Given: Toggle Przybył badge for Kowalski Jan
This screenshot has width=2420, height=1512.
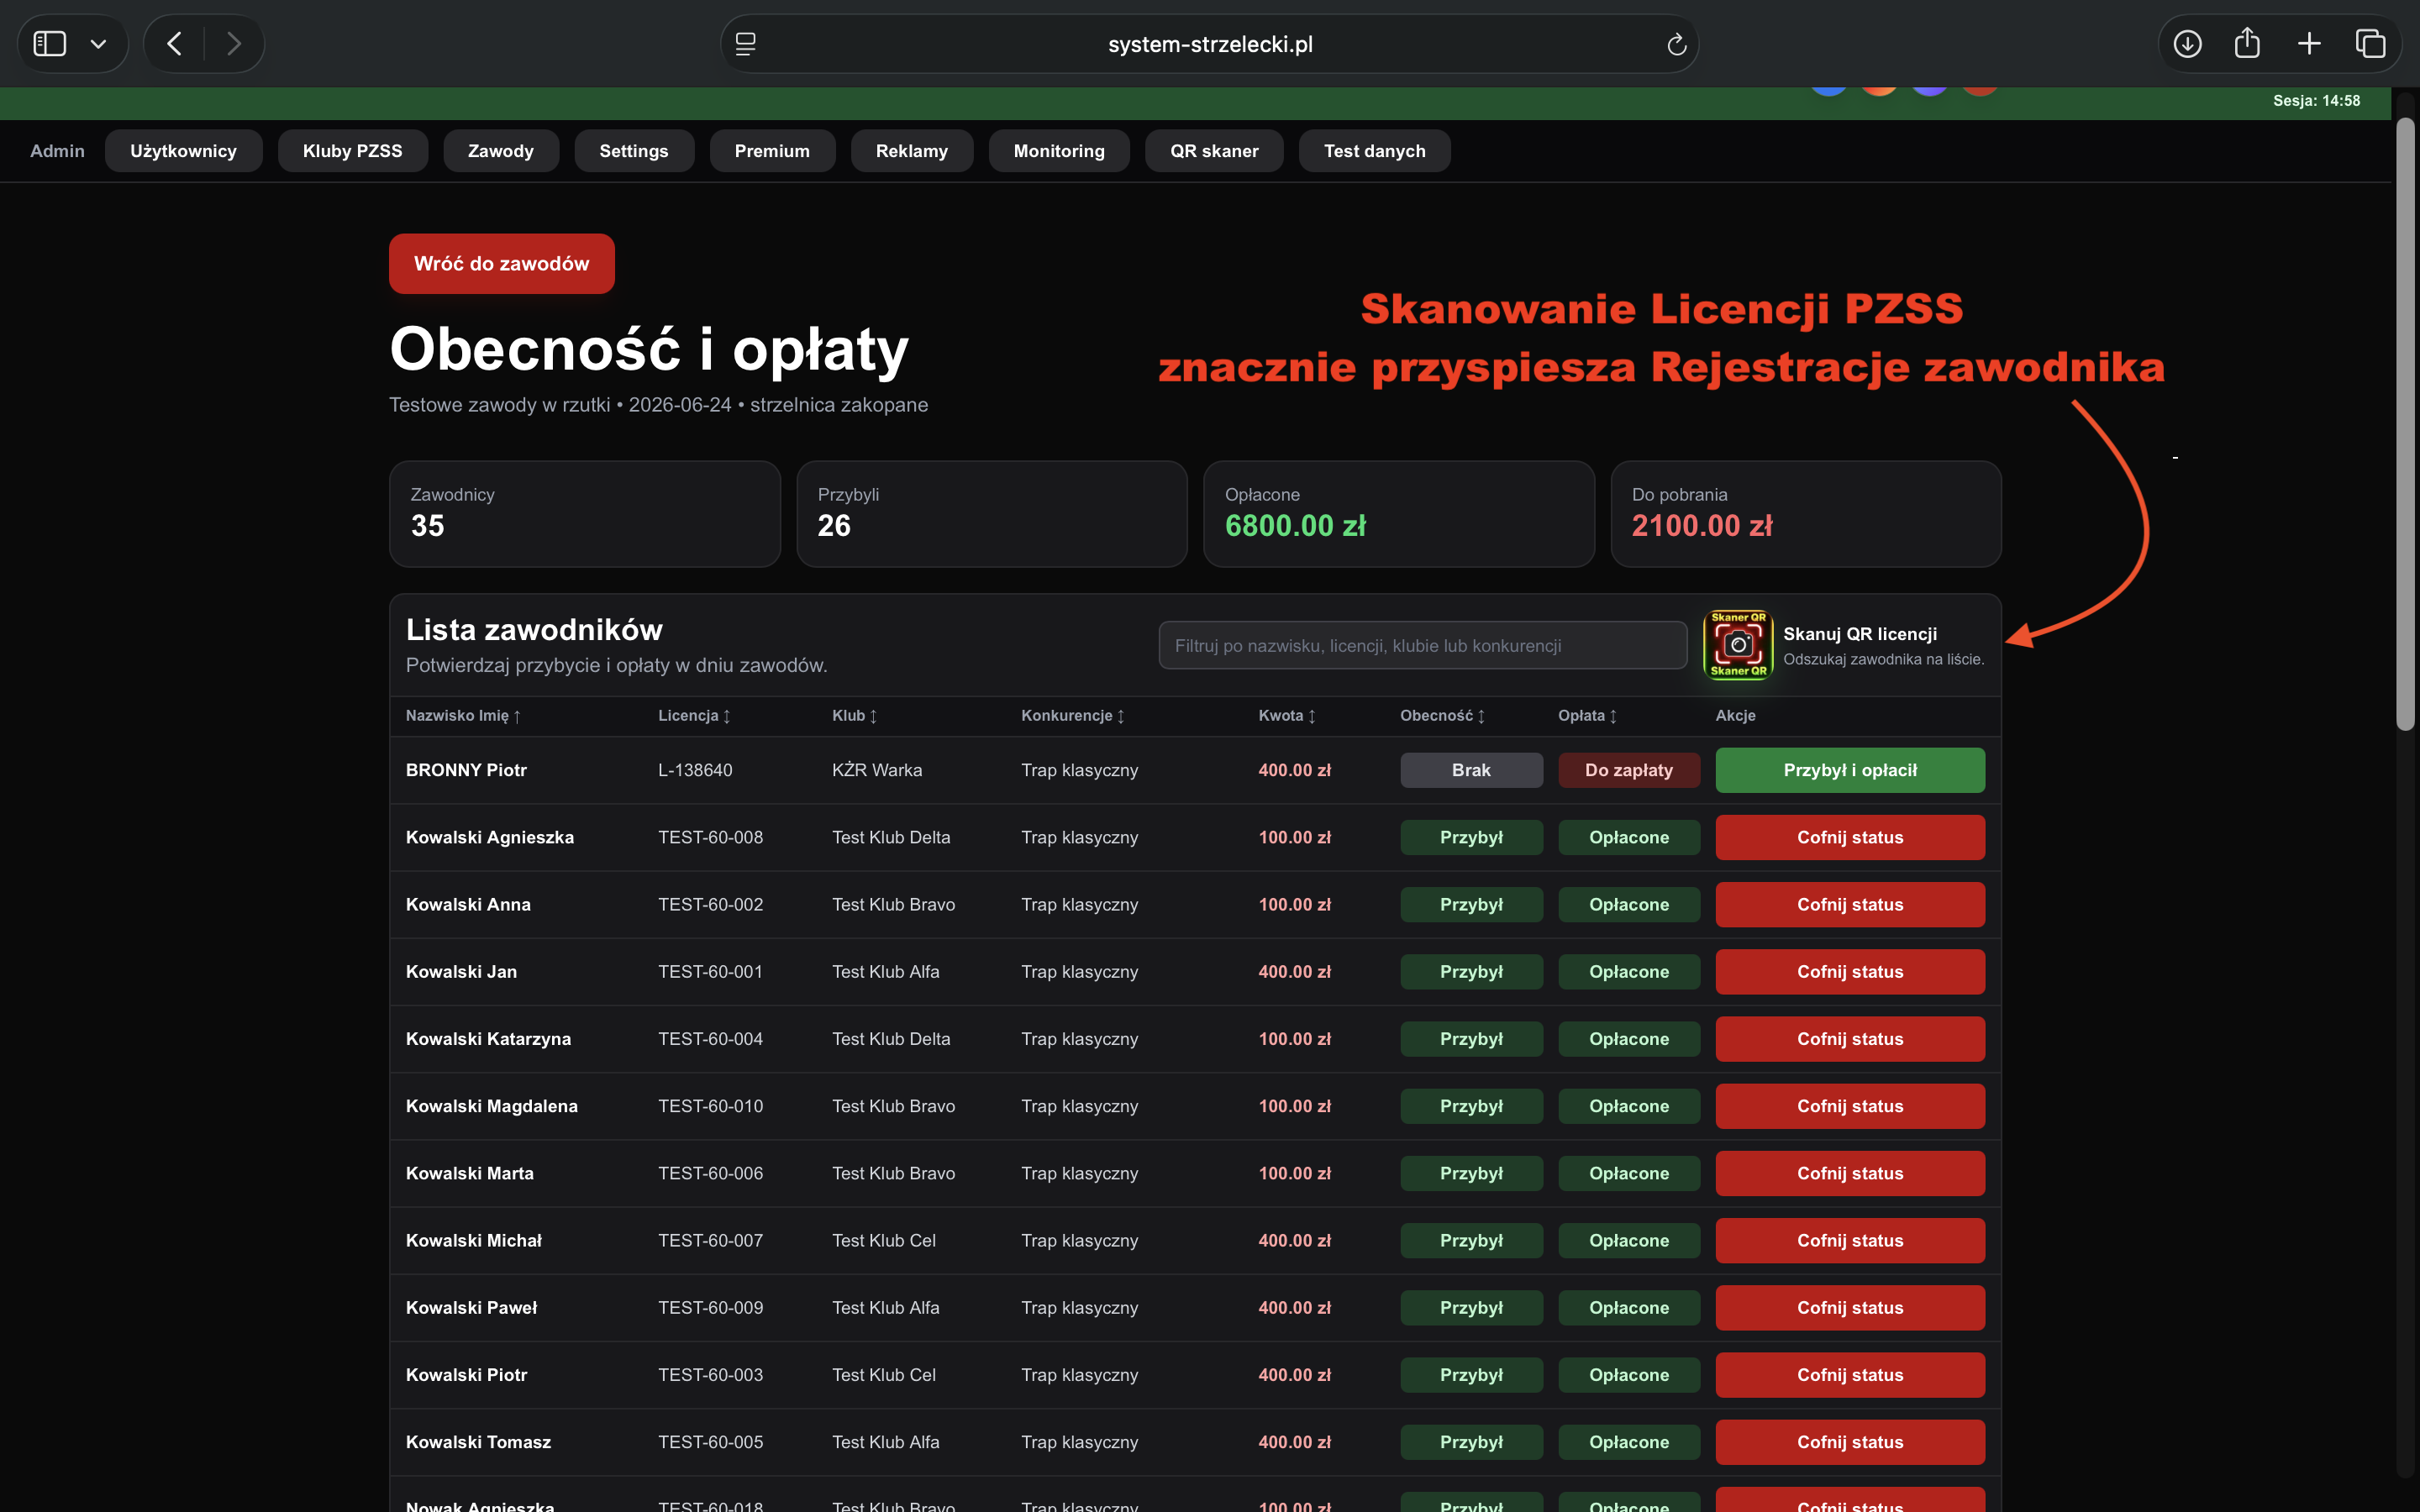Looking at the screenshot, I should (x=1471, y=971).
